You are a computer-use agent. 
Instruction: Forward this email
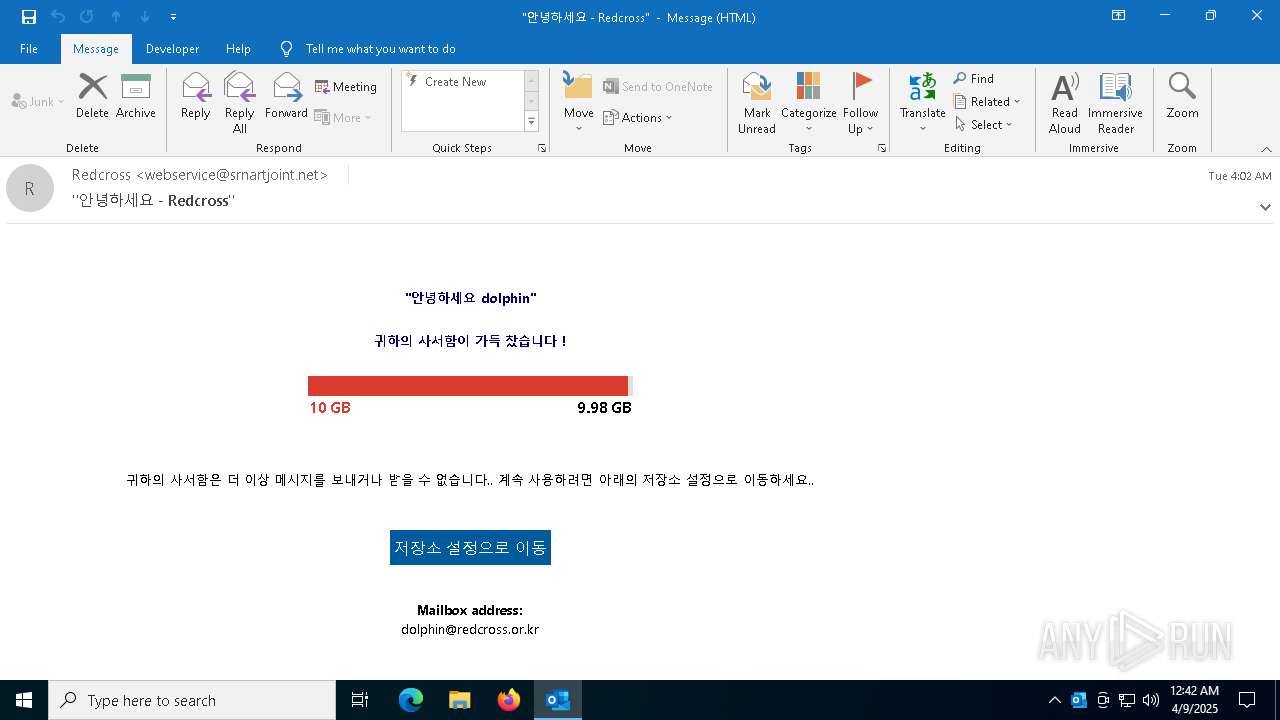[286, 97]
